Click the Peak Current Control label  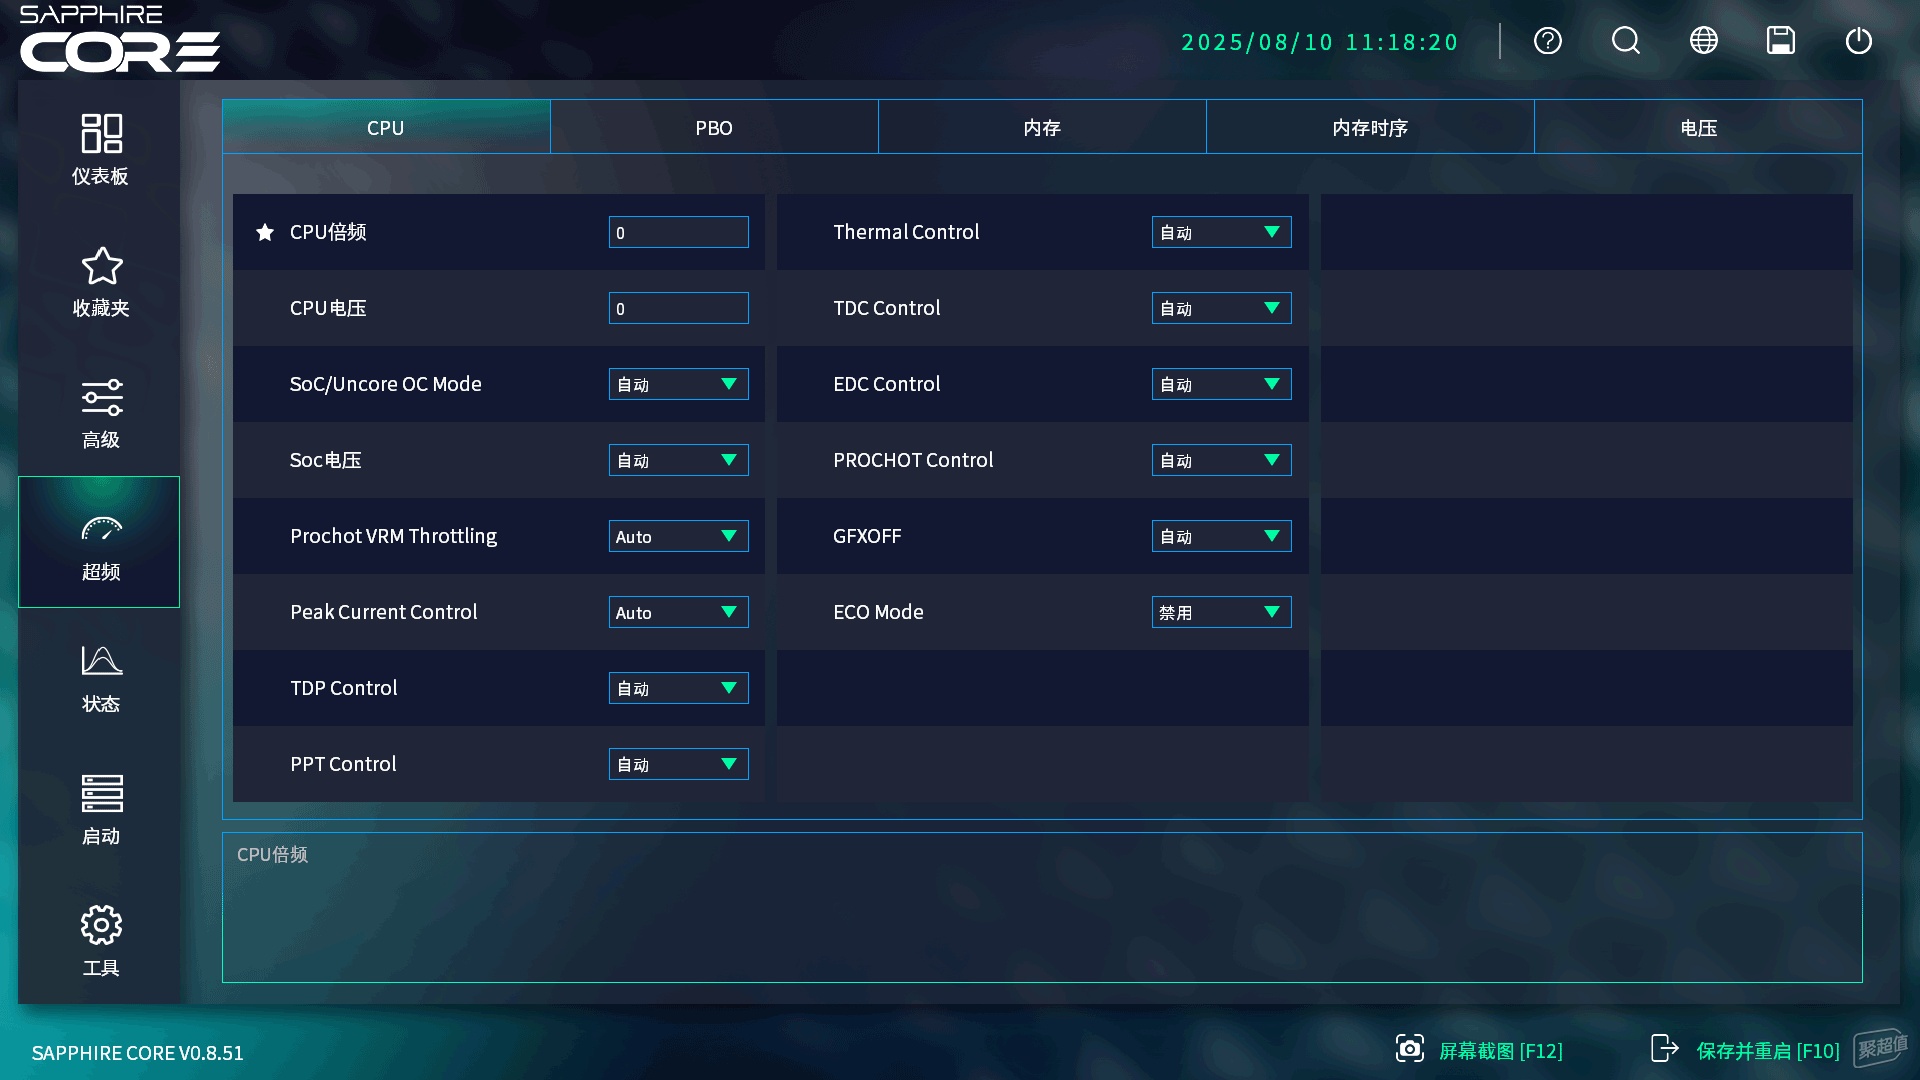[384, 612]
